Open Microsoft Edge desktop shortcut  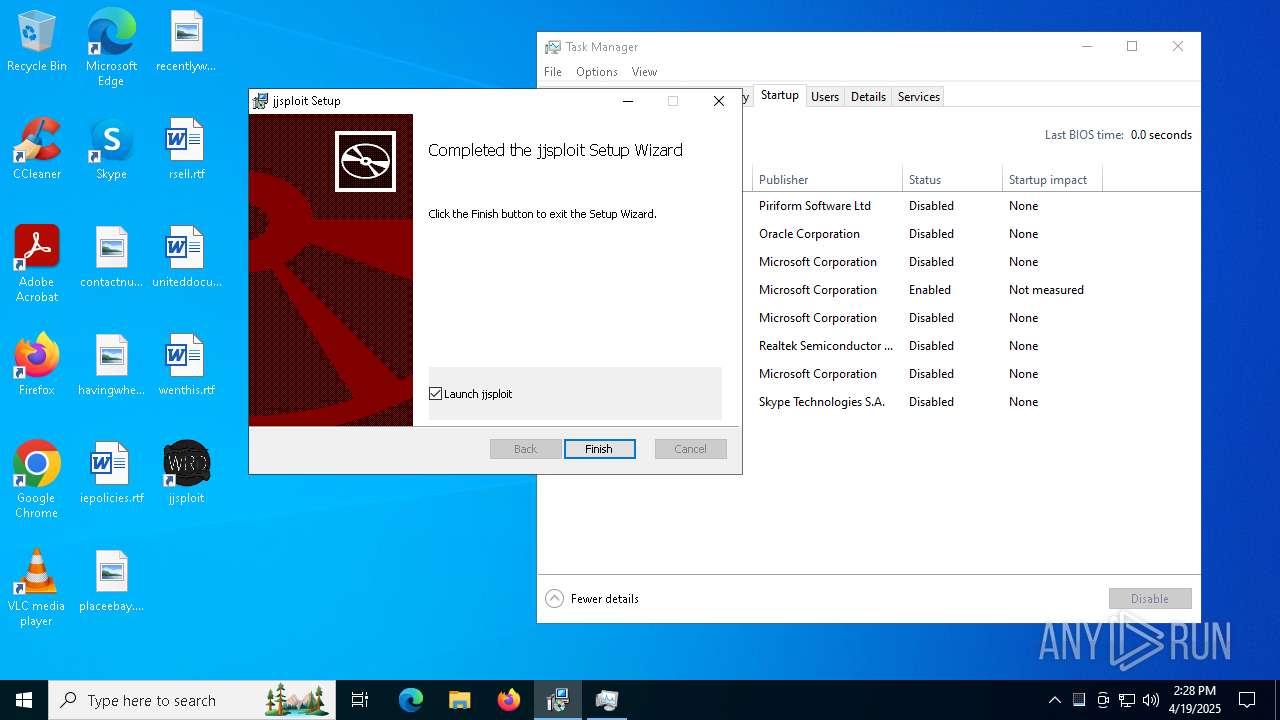(111, 48)
